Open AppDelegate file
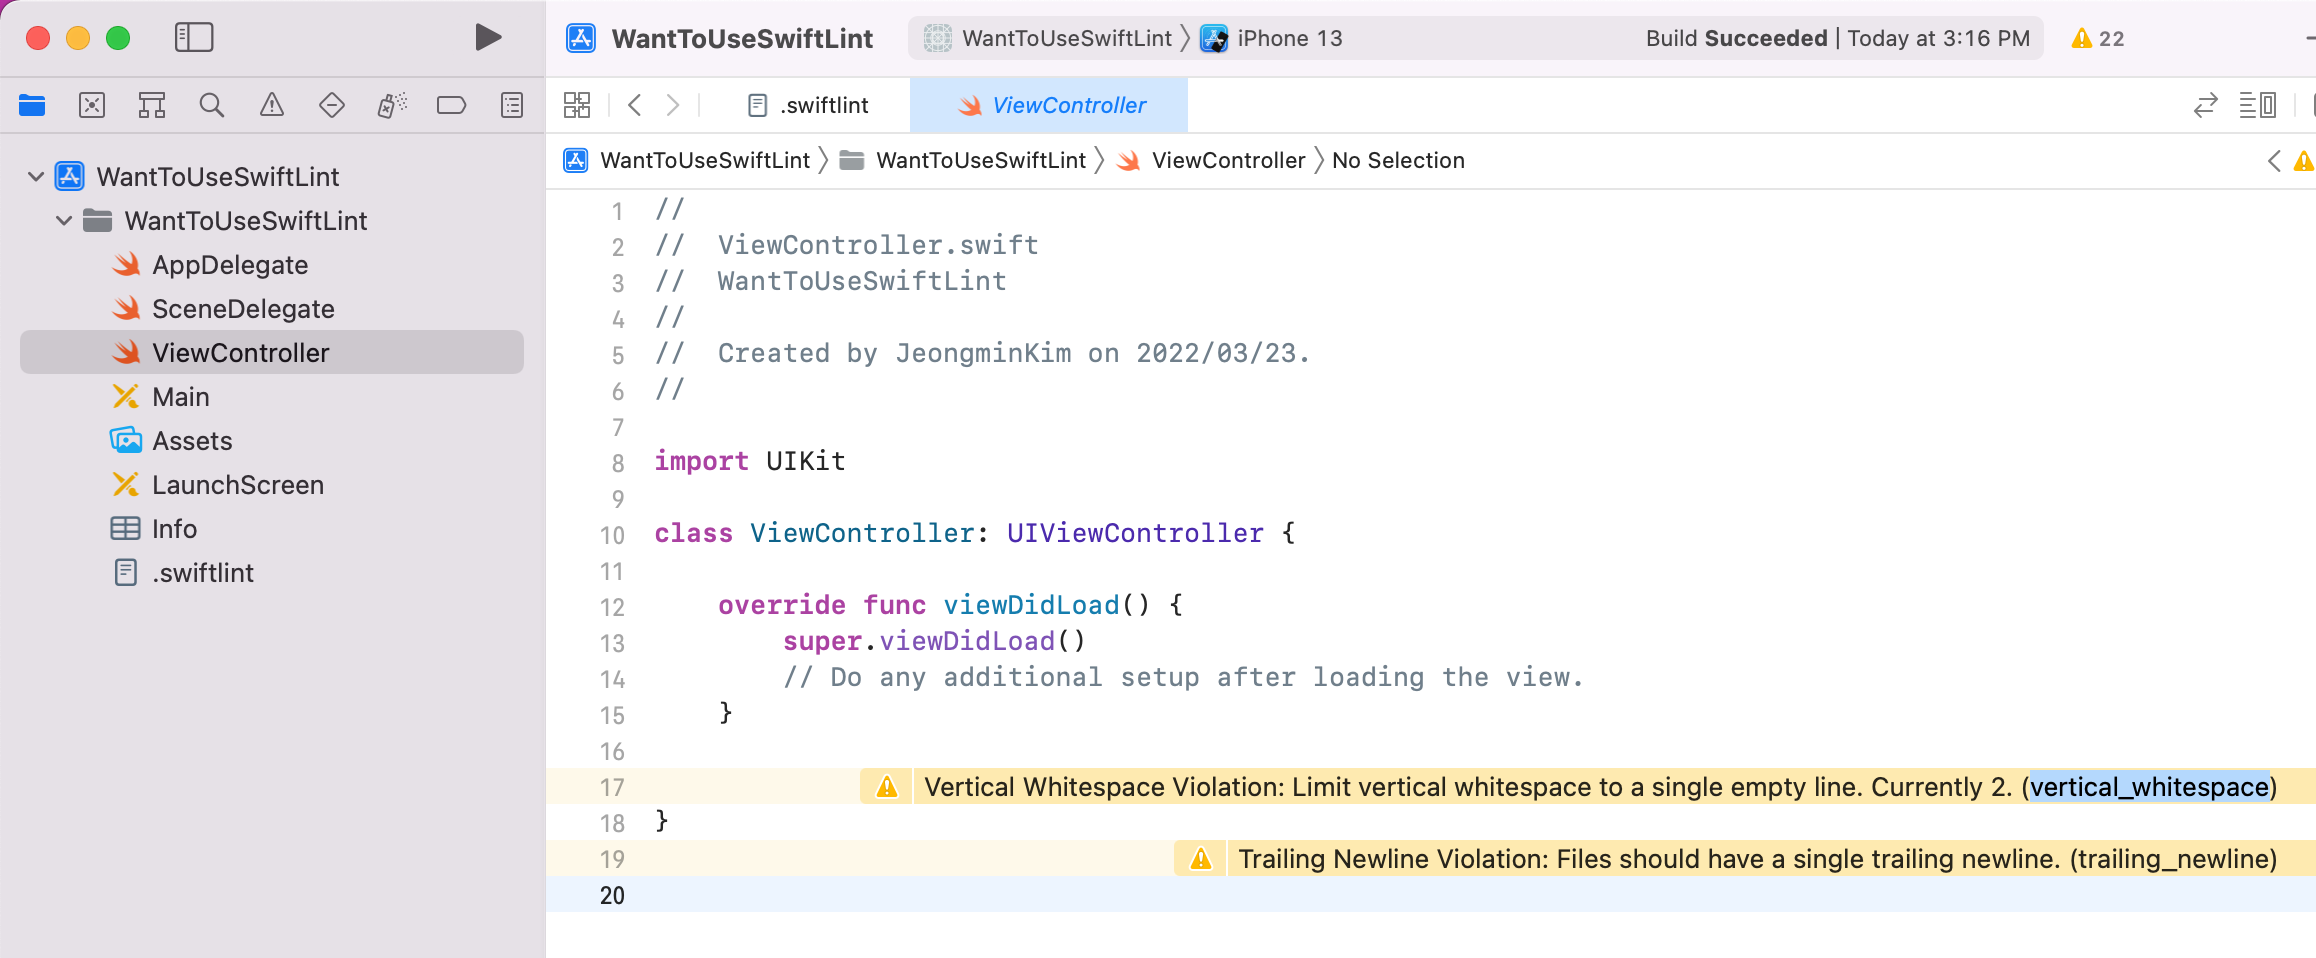2316x958 pixels. pyautogui.click(x=230, y=265)
